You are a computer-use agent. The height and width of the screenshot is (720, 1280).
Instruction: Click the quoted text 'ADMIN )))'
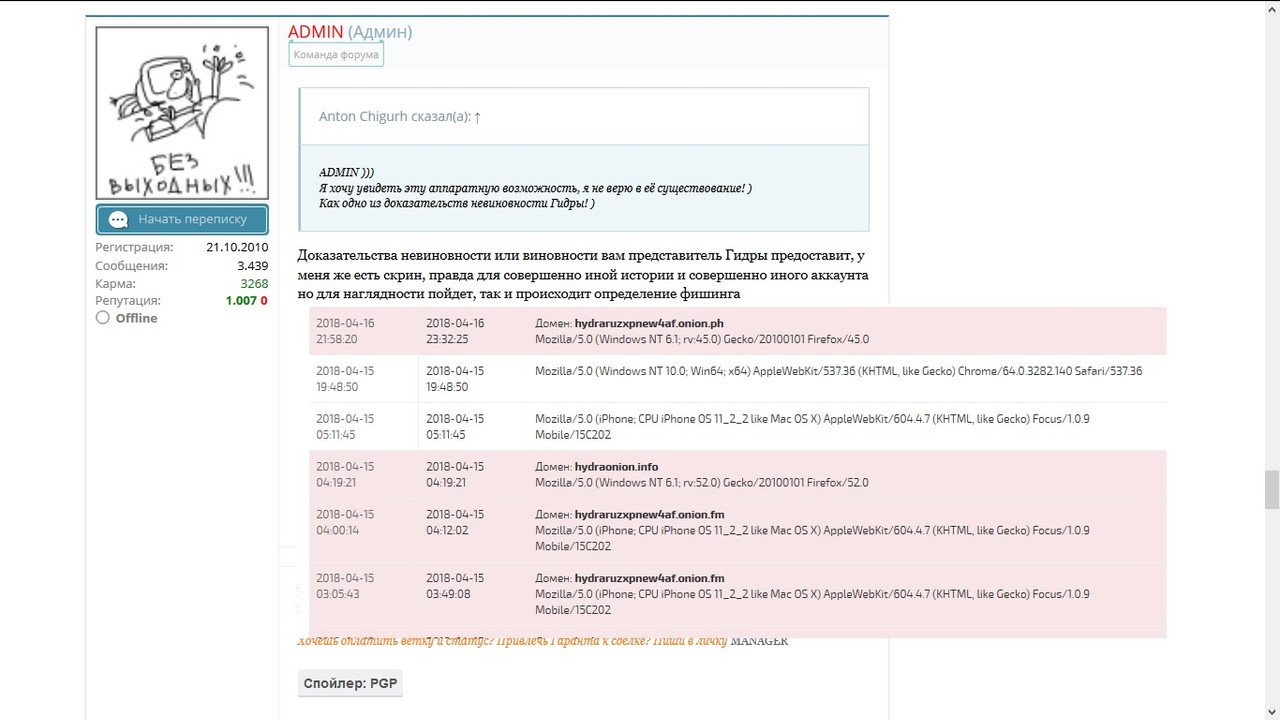[x=346, y=173]
